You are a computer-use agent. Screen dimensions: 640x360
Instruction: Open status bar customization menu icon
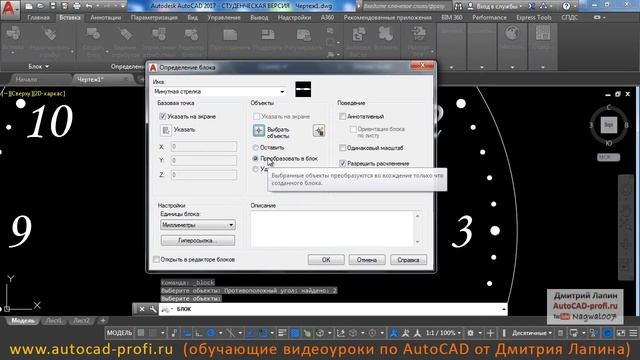pyautogui.click(x=633, y=333)
